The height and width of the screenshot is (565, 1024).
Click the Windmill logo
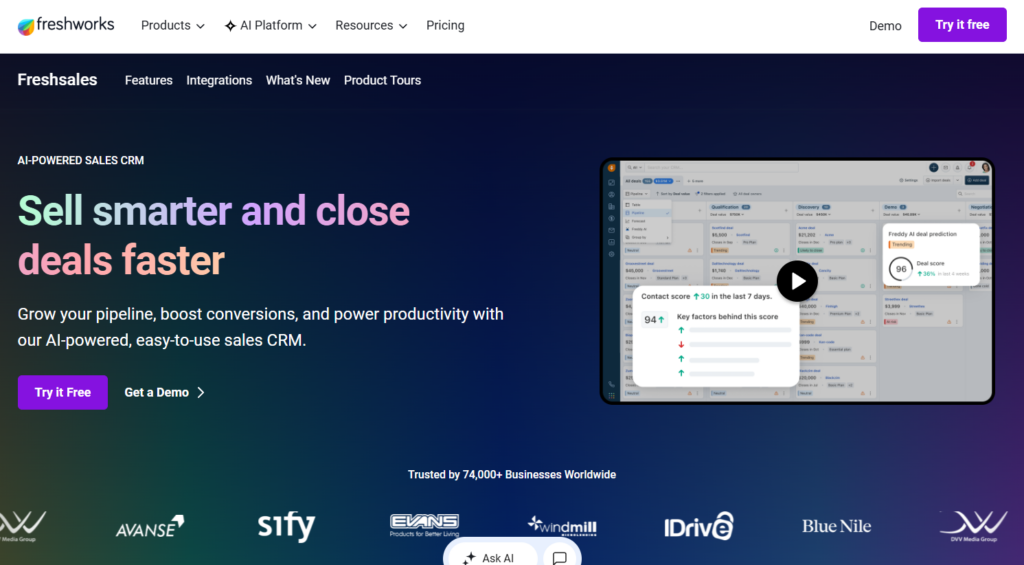pyautogui.click(x=562, y=526)
